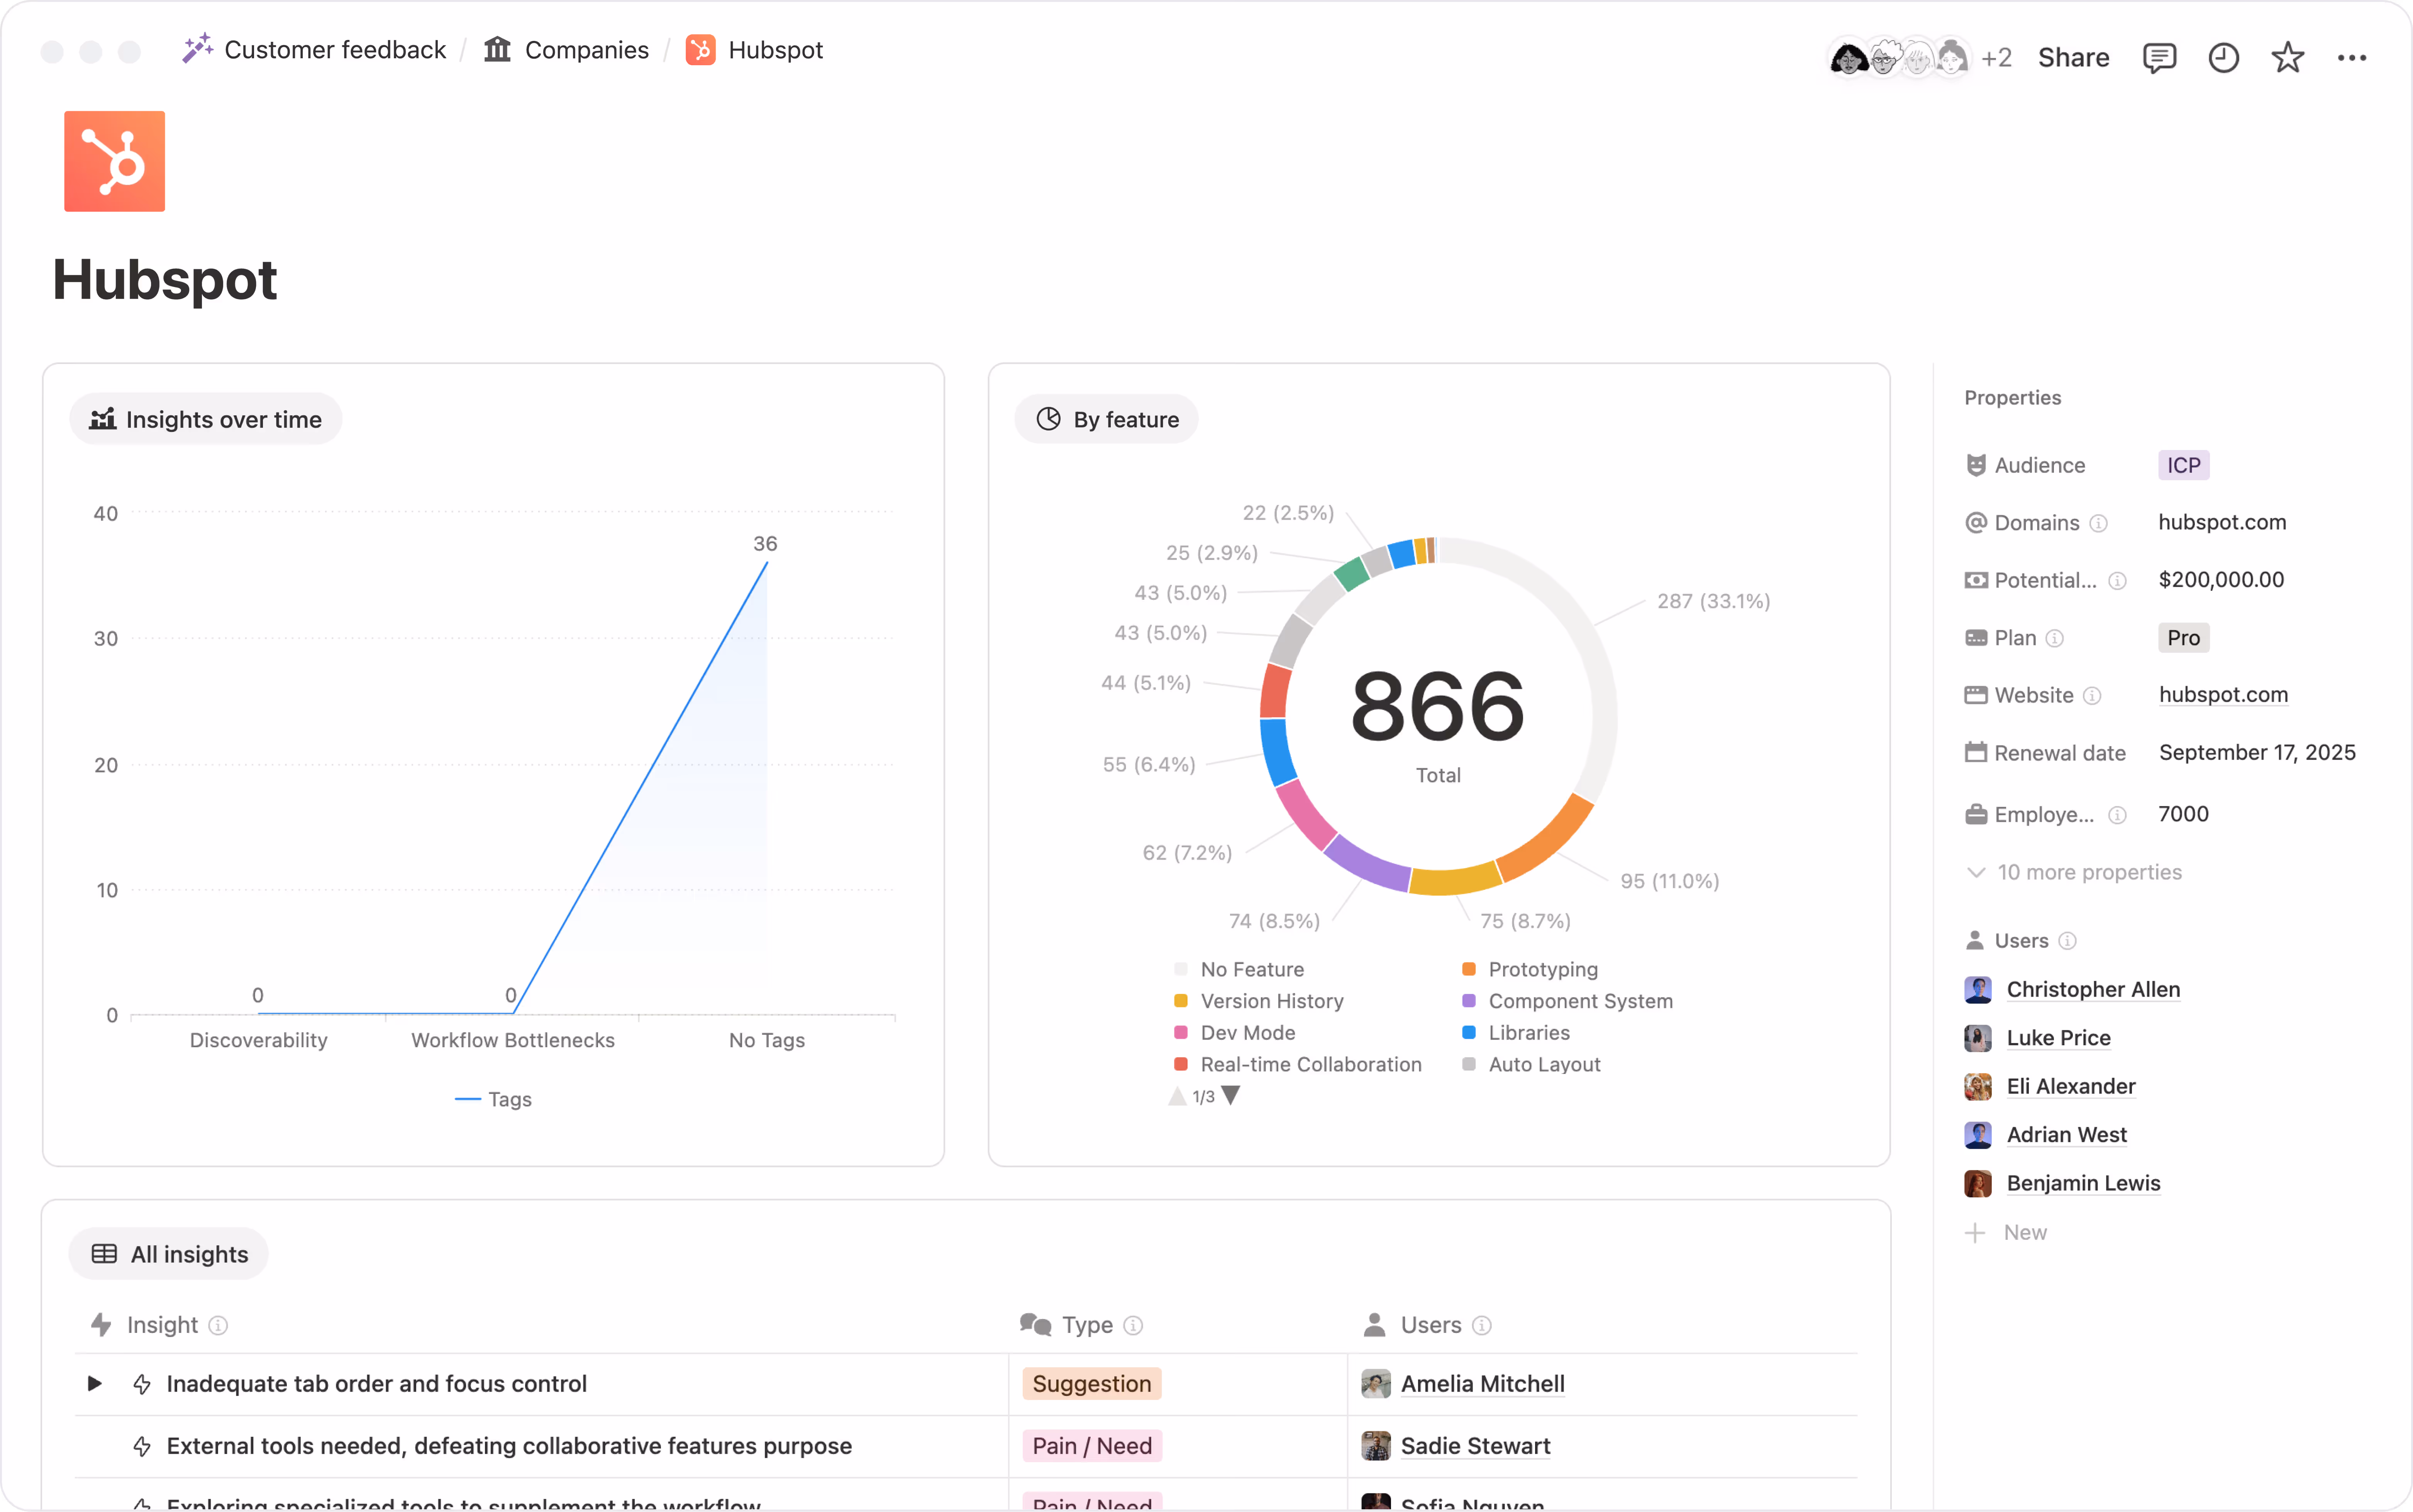2413x1512 pixels.
Task: Navigate to Customer feedback breadcrumb
Action: point(314,50)
